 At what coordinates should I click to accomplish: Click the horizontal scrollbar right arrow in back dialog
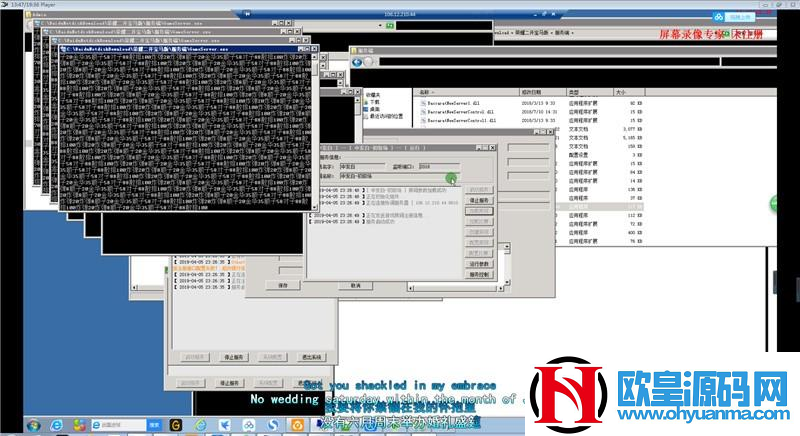point(501,288)
